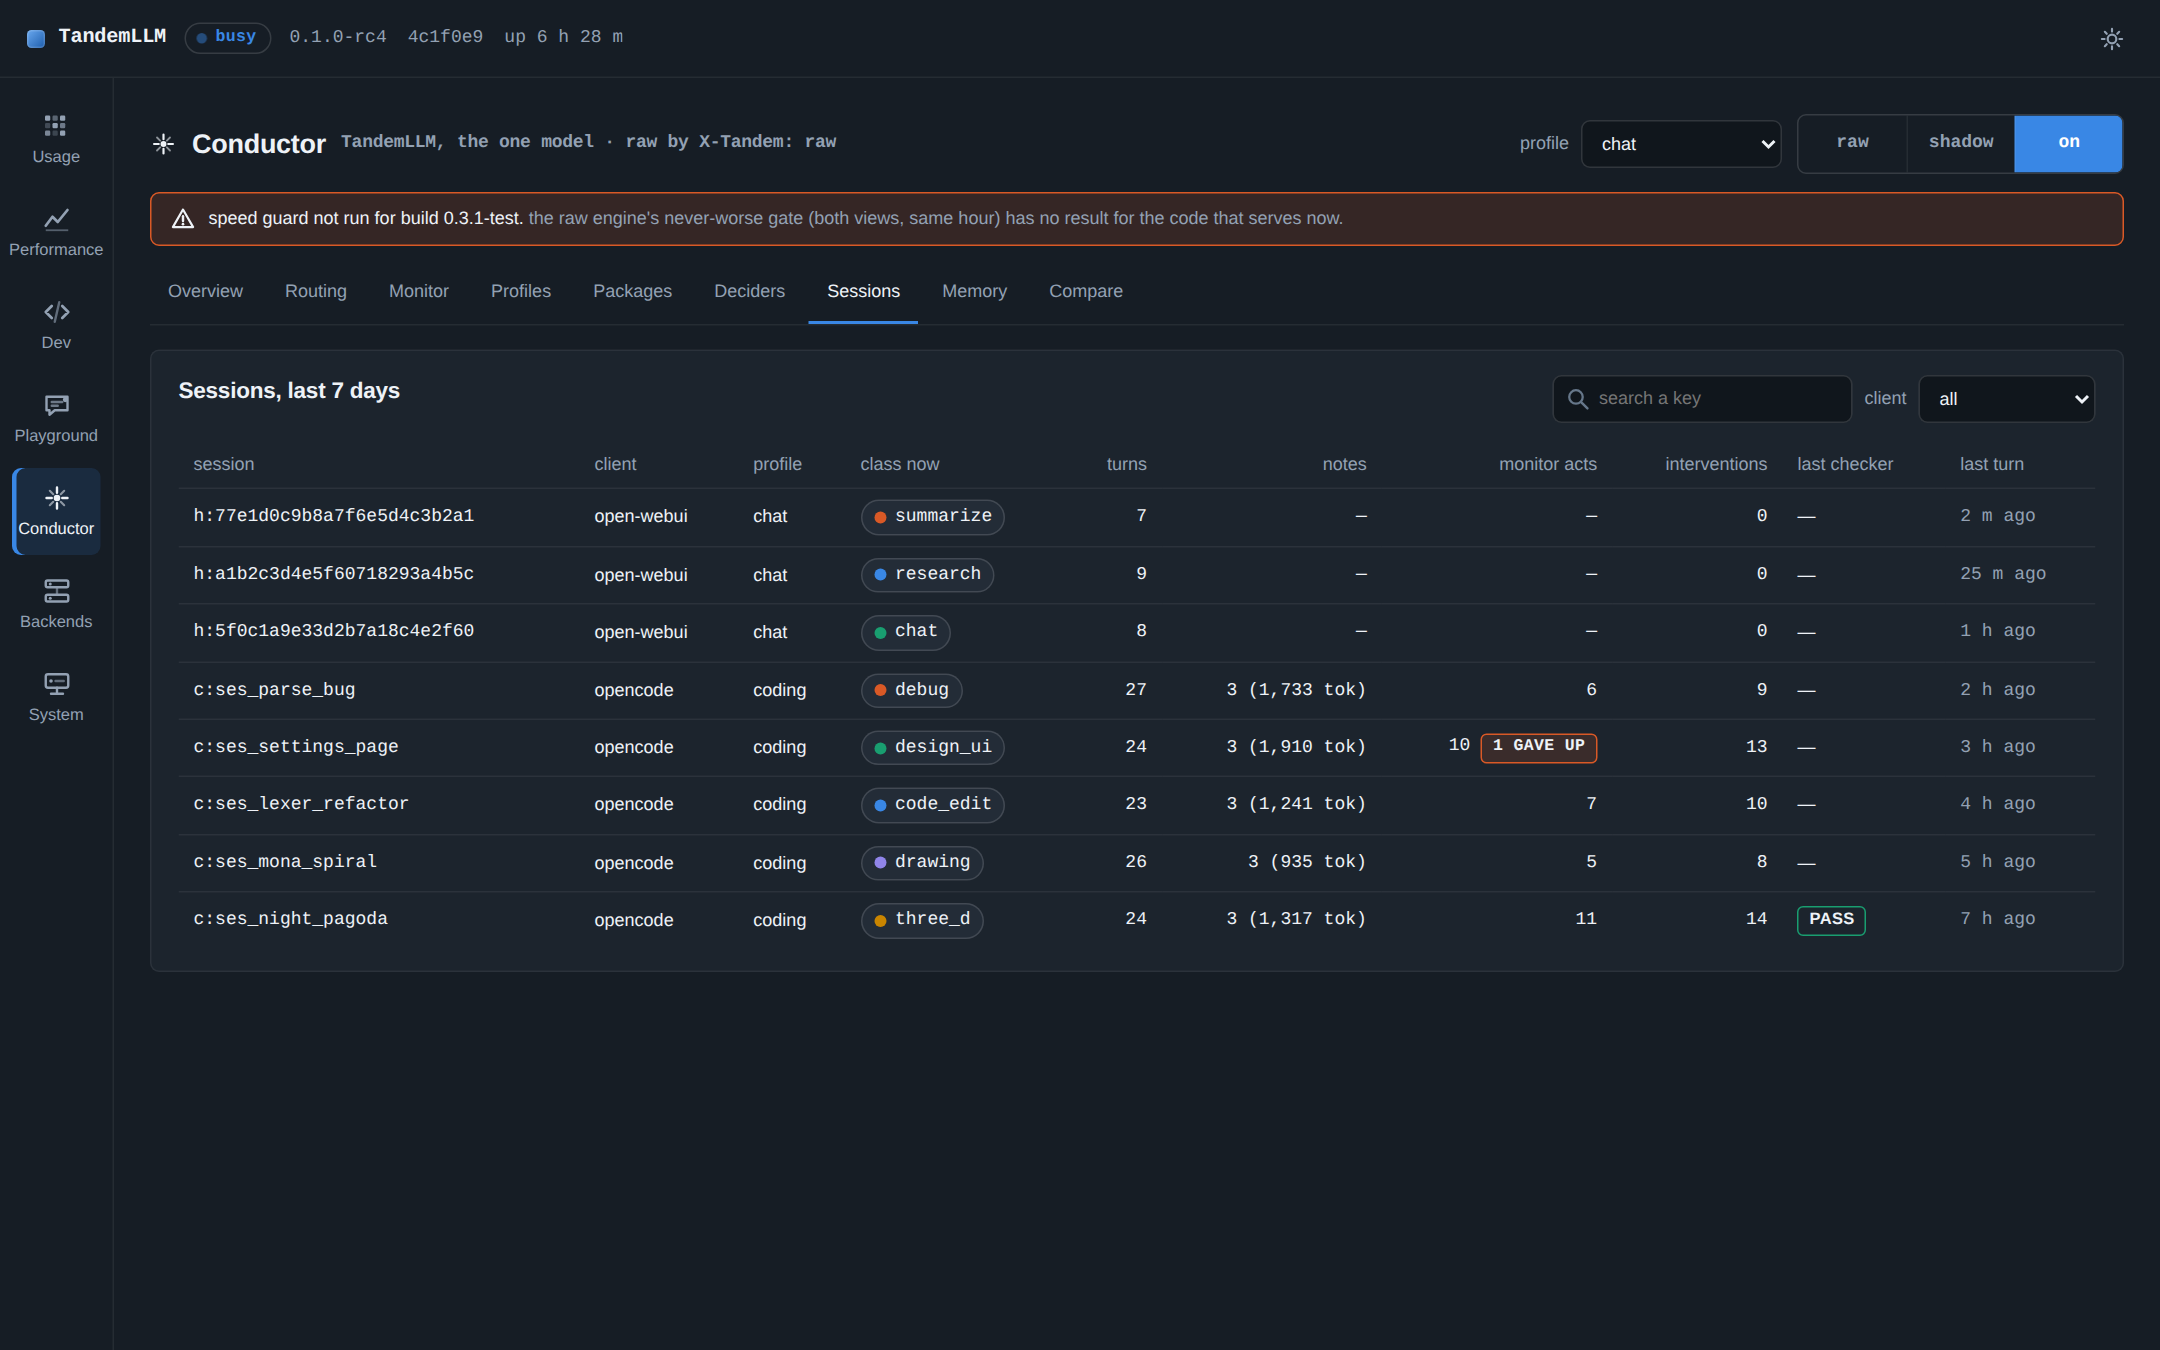Open session c:ses_settings_page
Image resolution: width=2160 pixels, height=1350 pixels.
click(x=296, y=747)
